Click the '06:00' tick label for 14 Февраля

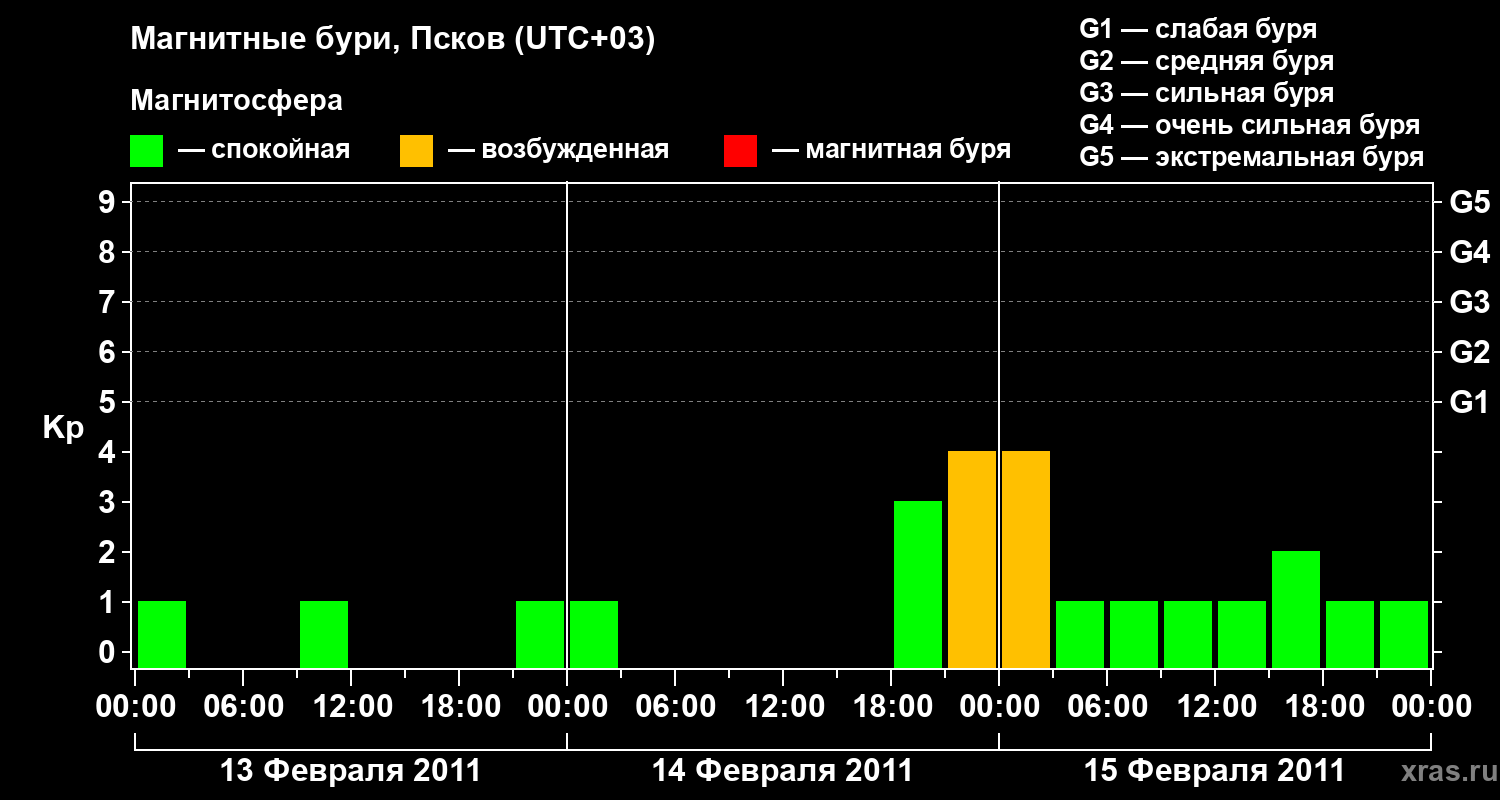pos(675,707)
